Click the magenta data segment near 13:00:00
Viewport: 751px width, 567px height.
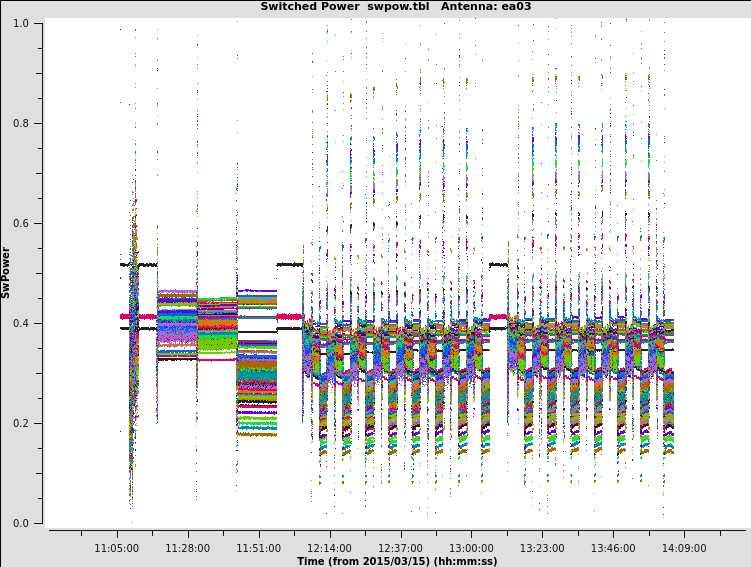[x=497, y=317]
